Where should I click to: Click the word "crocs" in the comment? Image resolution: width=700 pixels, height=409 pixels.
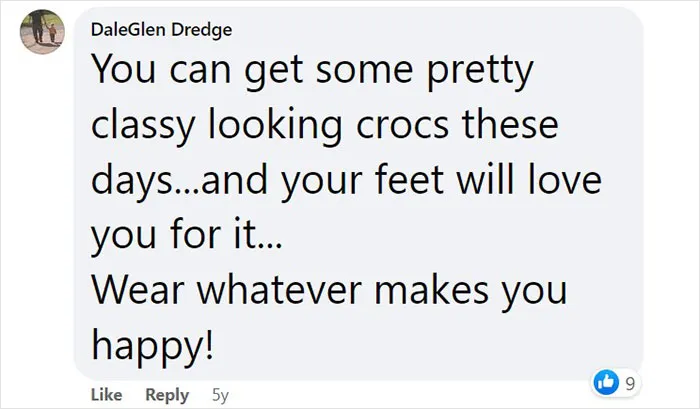point(402,125)
